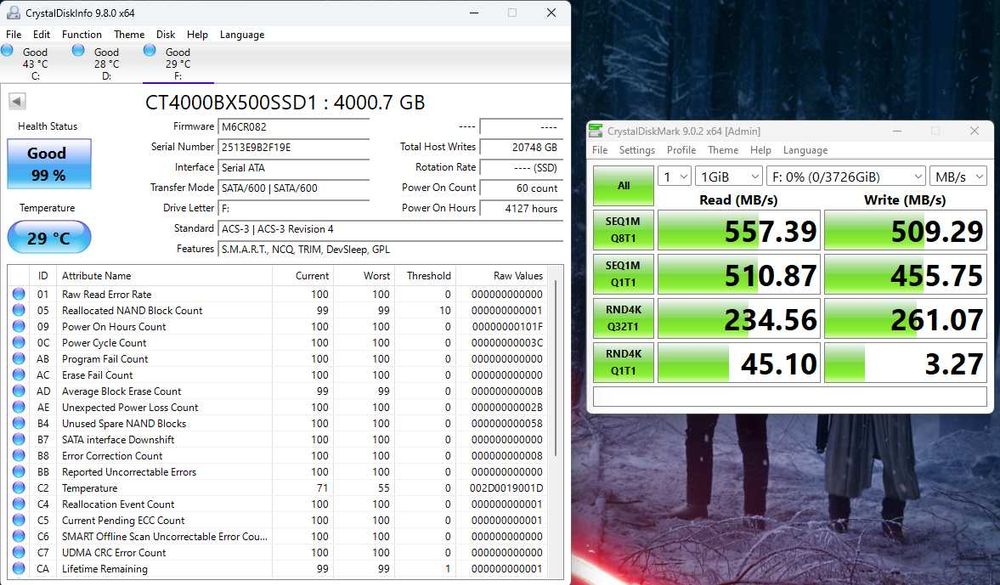Click the Current column header
Viewport: 1000px width, 585px height.
[303, 276]
